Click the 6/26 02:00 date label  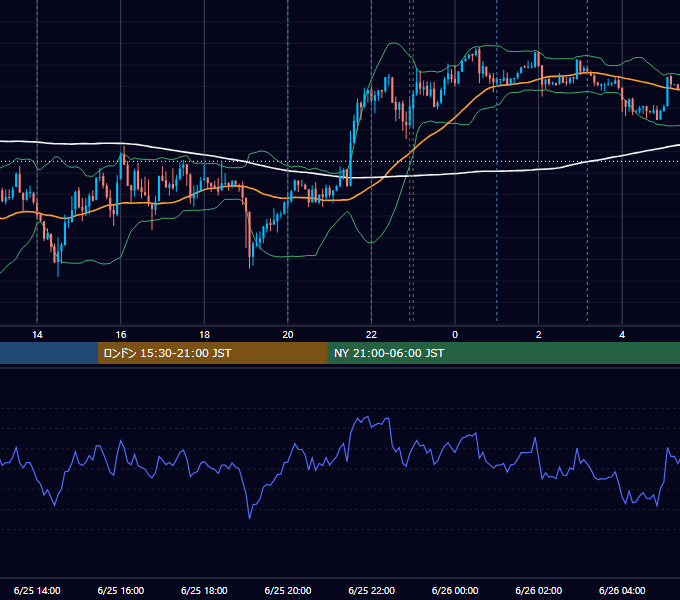point(539,590)
